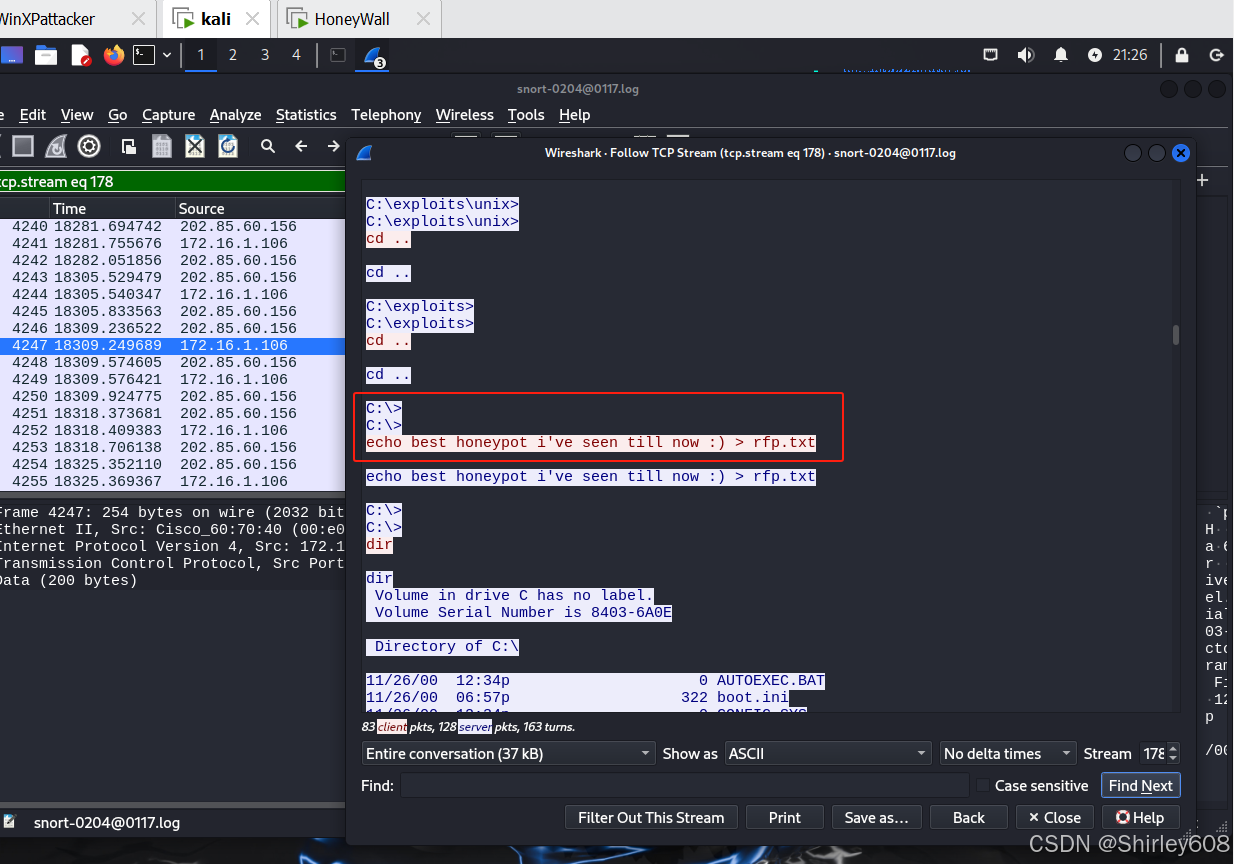Click the plus button beside filter bar
Screen dimensions: 1234x864
1203,180
